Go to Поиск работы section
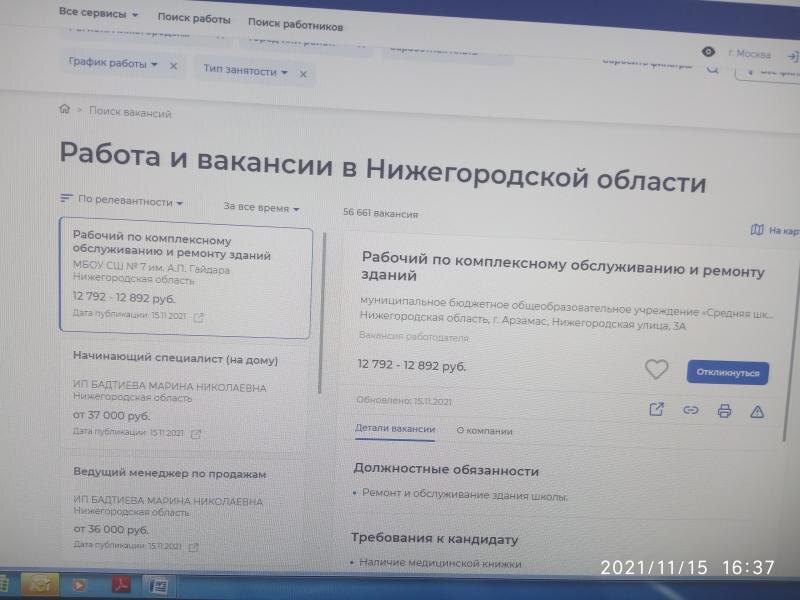 [x=194, y=18]
